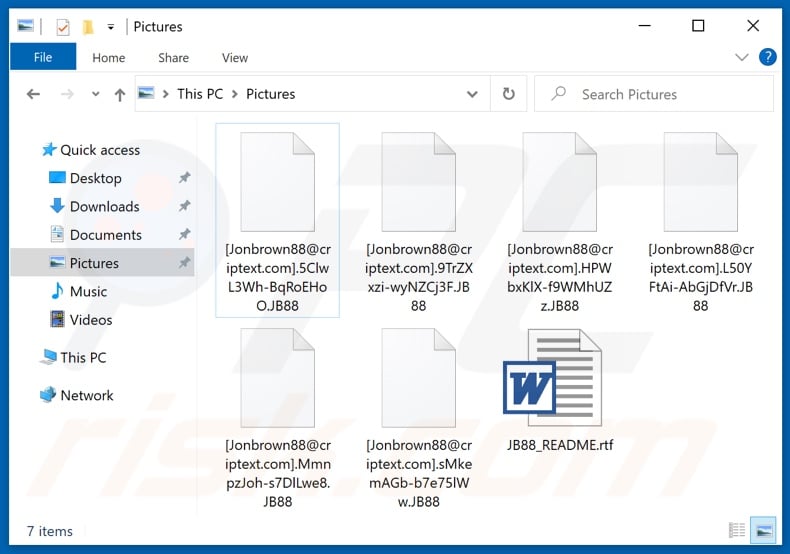
Task: Open the address bar previous locations dropdown
Action: [x=472, y=94]
